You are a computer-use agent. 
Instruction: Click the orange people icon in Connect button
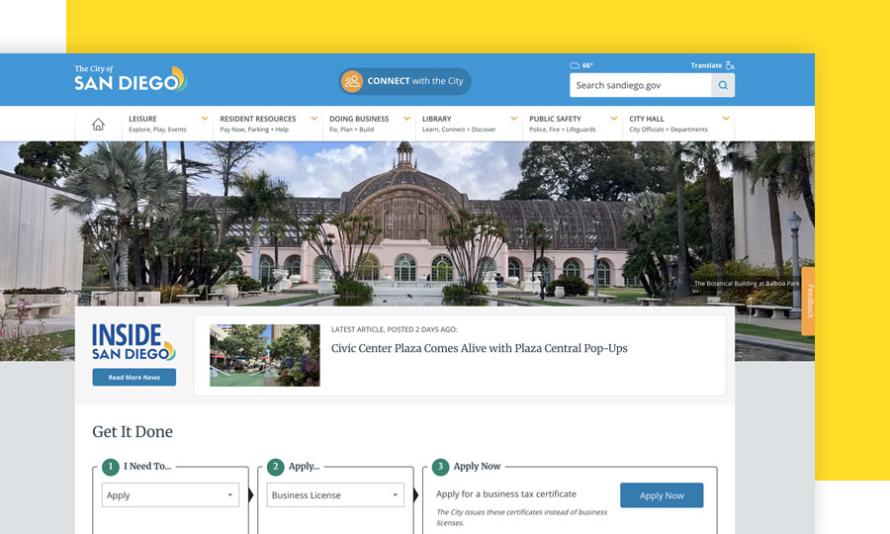[352, 81]
